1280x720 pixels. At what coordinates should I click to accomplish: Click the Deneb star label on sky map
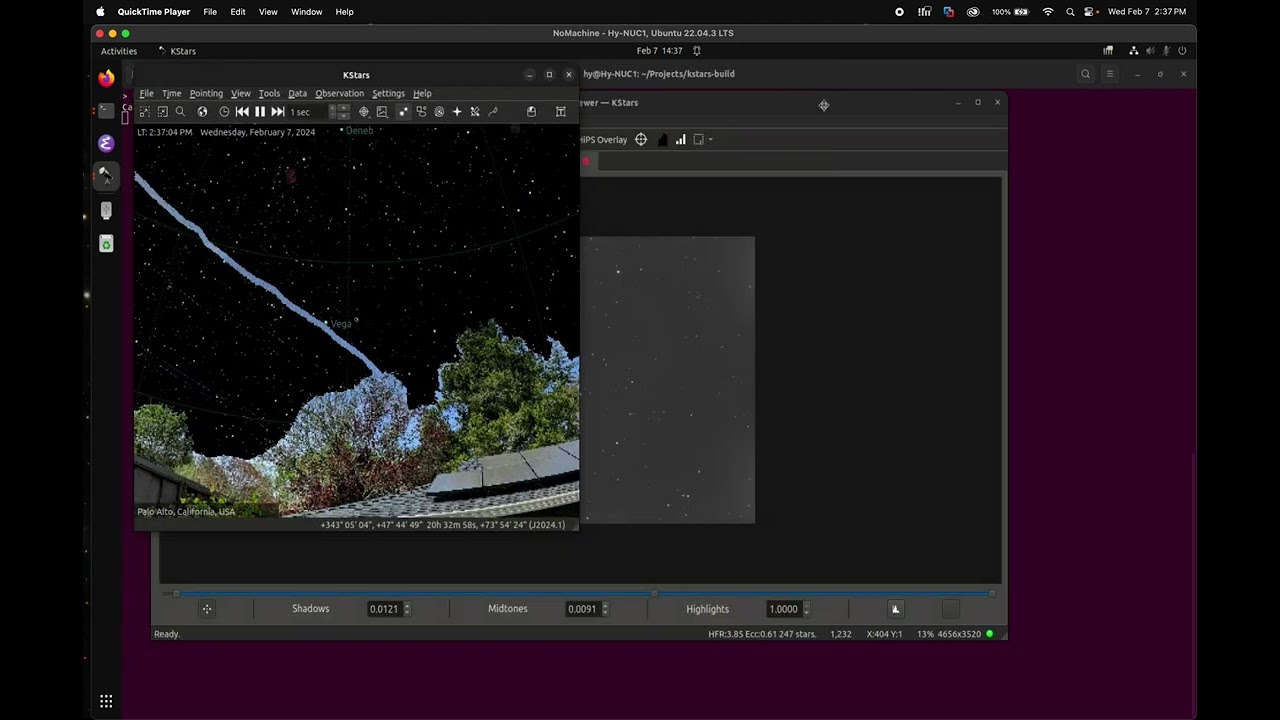coord(359,131)
